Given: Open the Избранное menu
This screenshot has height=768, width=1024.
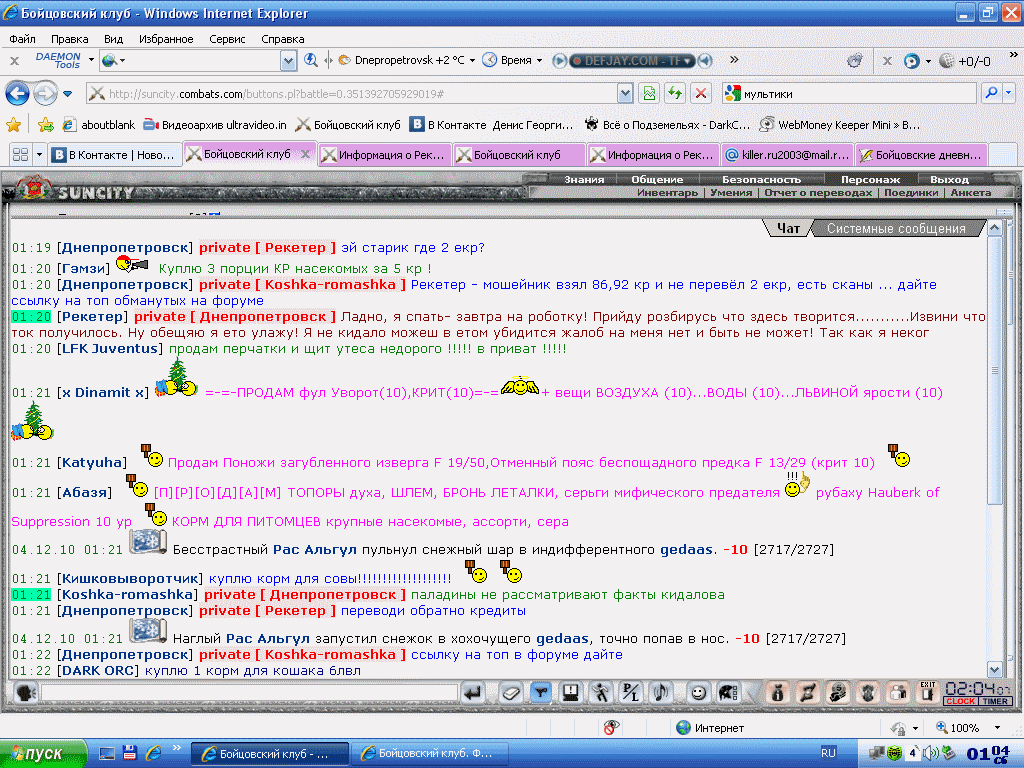Looking at the screenshot, I should (166, 39).
